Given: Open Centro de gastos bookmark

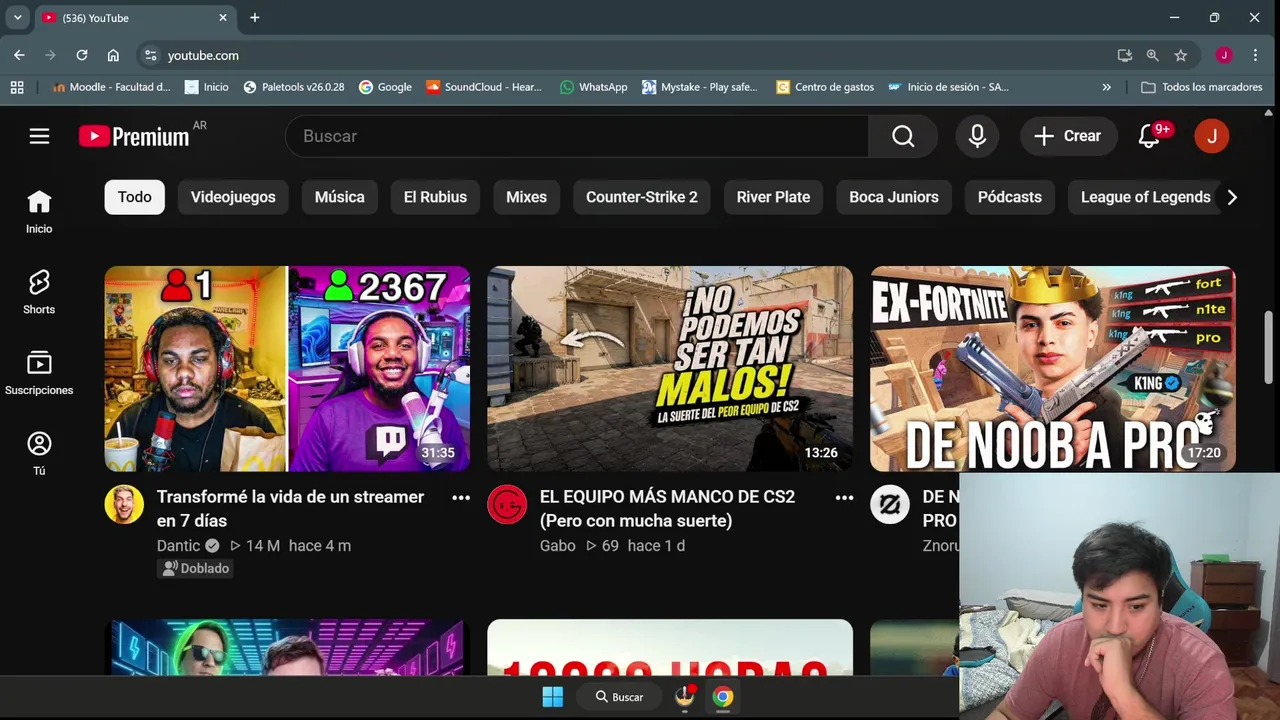Looking at the screenshot, I should click(x=825, y=87).
